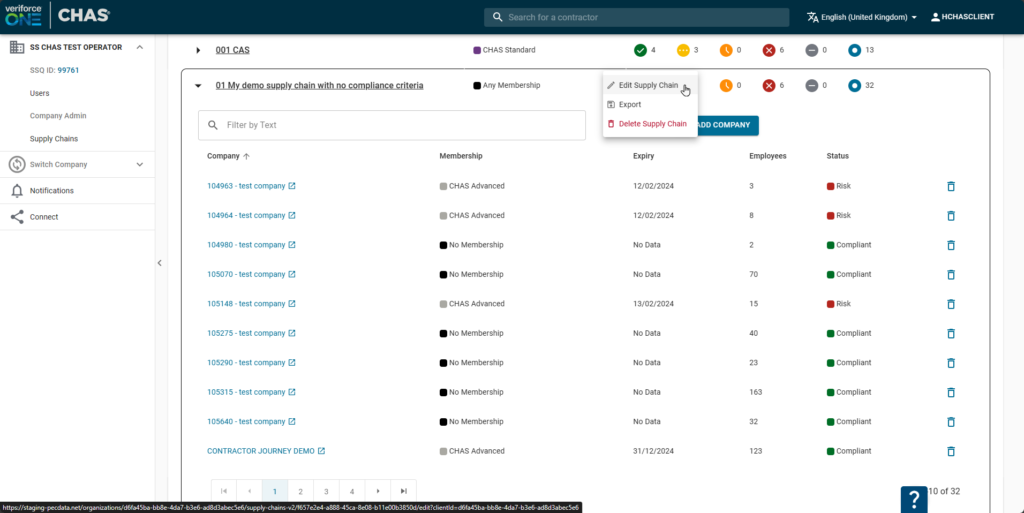1024x513 pixels.
Task: Delete row 105640 - test company
Action: [951, 422]
